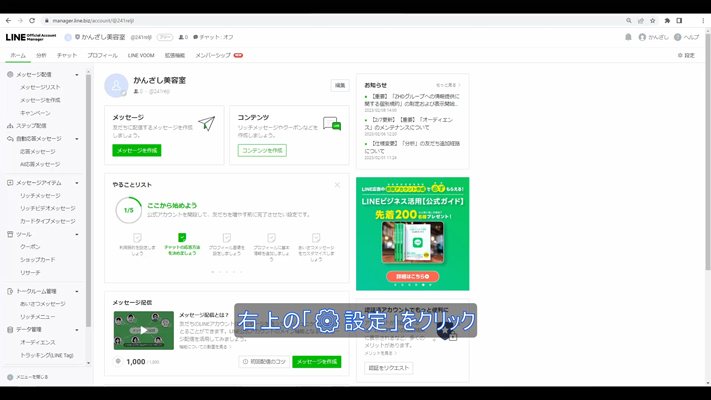Click the LINE Official Account Manager logo
Image resolution: width=711 pixels, height=400 pixels.
(31, 37)
